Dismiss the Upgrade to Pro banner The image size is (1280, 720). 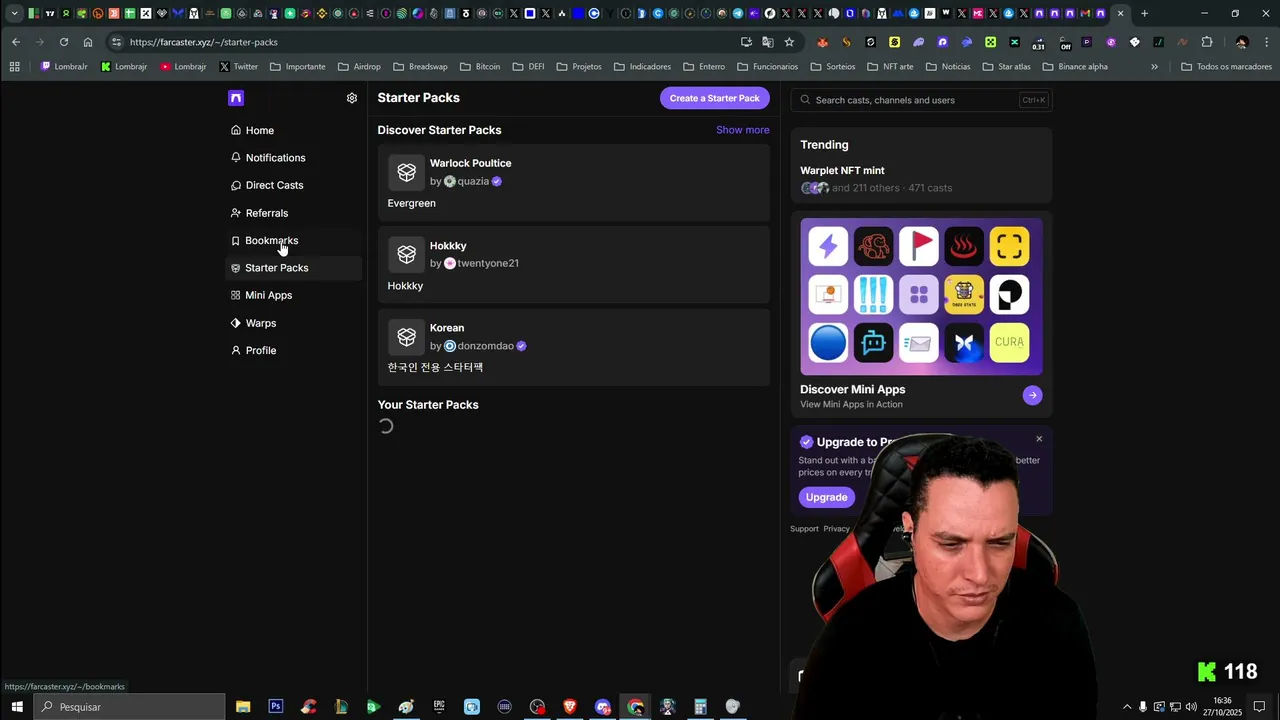(1039, 439)
